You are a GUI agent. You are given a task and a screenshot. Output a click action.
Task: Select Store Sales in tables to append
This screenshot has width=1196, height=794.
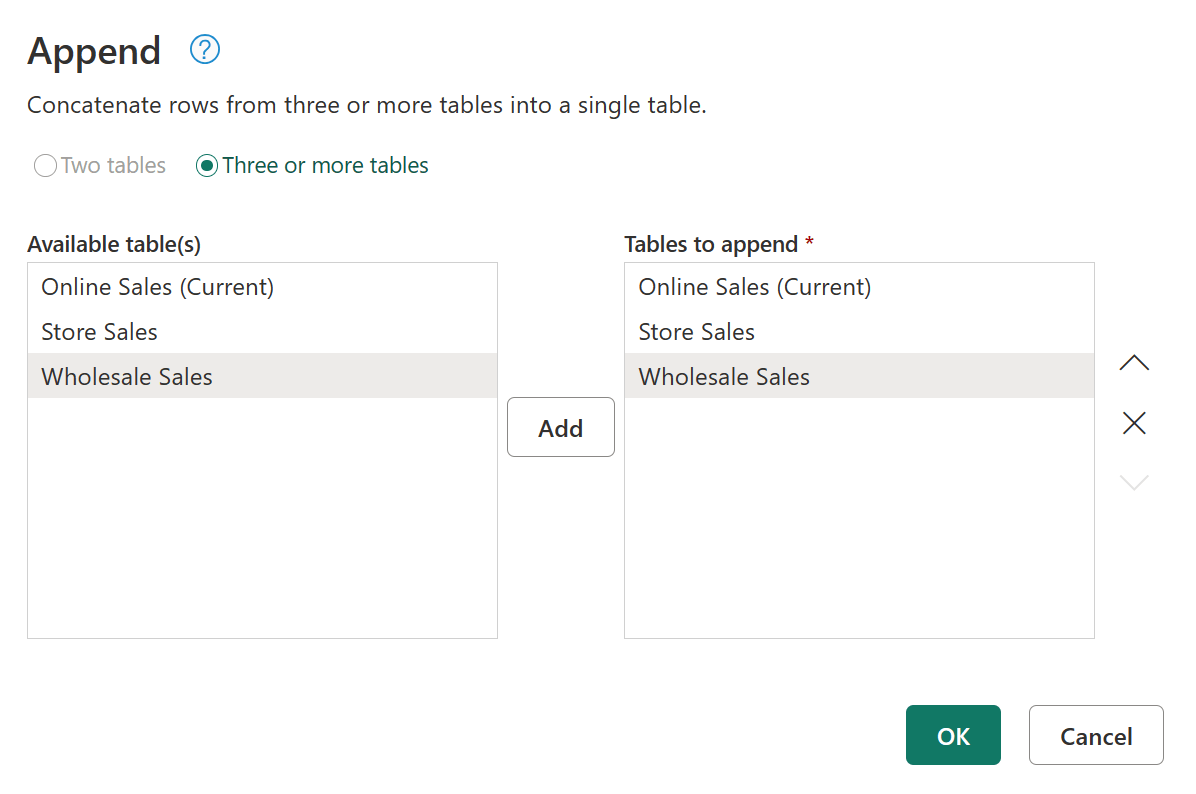(696, 331)
